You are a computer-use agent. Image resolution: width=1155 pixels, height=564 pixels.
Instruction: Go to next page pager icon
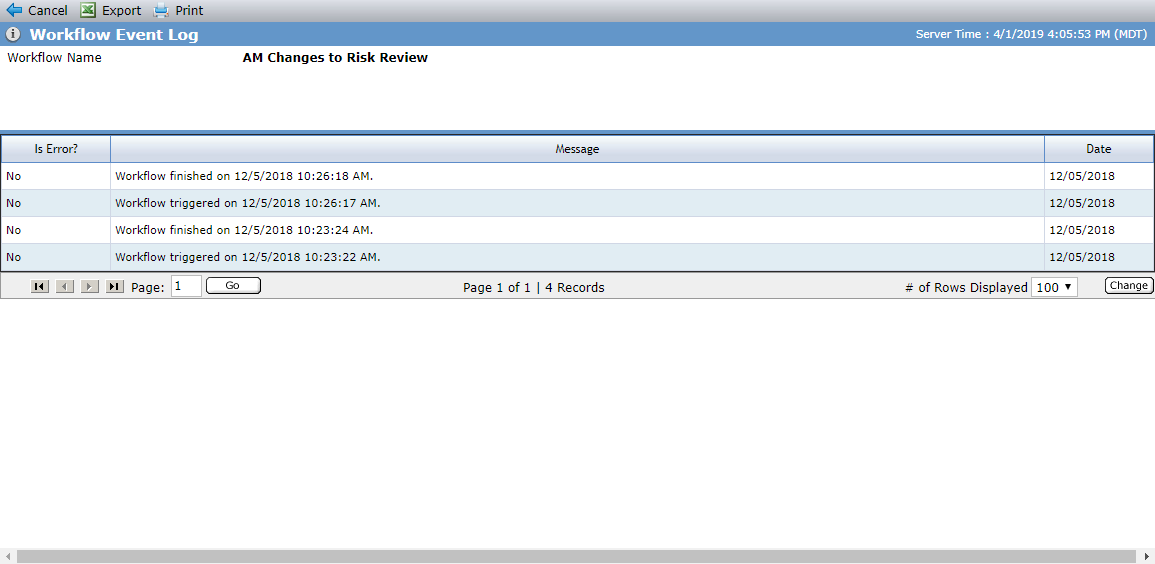coord(90,286)
